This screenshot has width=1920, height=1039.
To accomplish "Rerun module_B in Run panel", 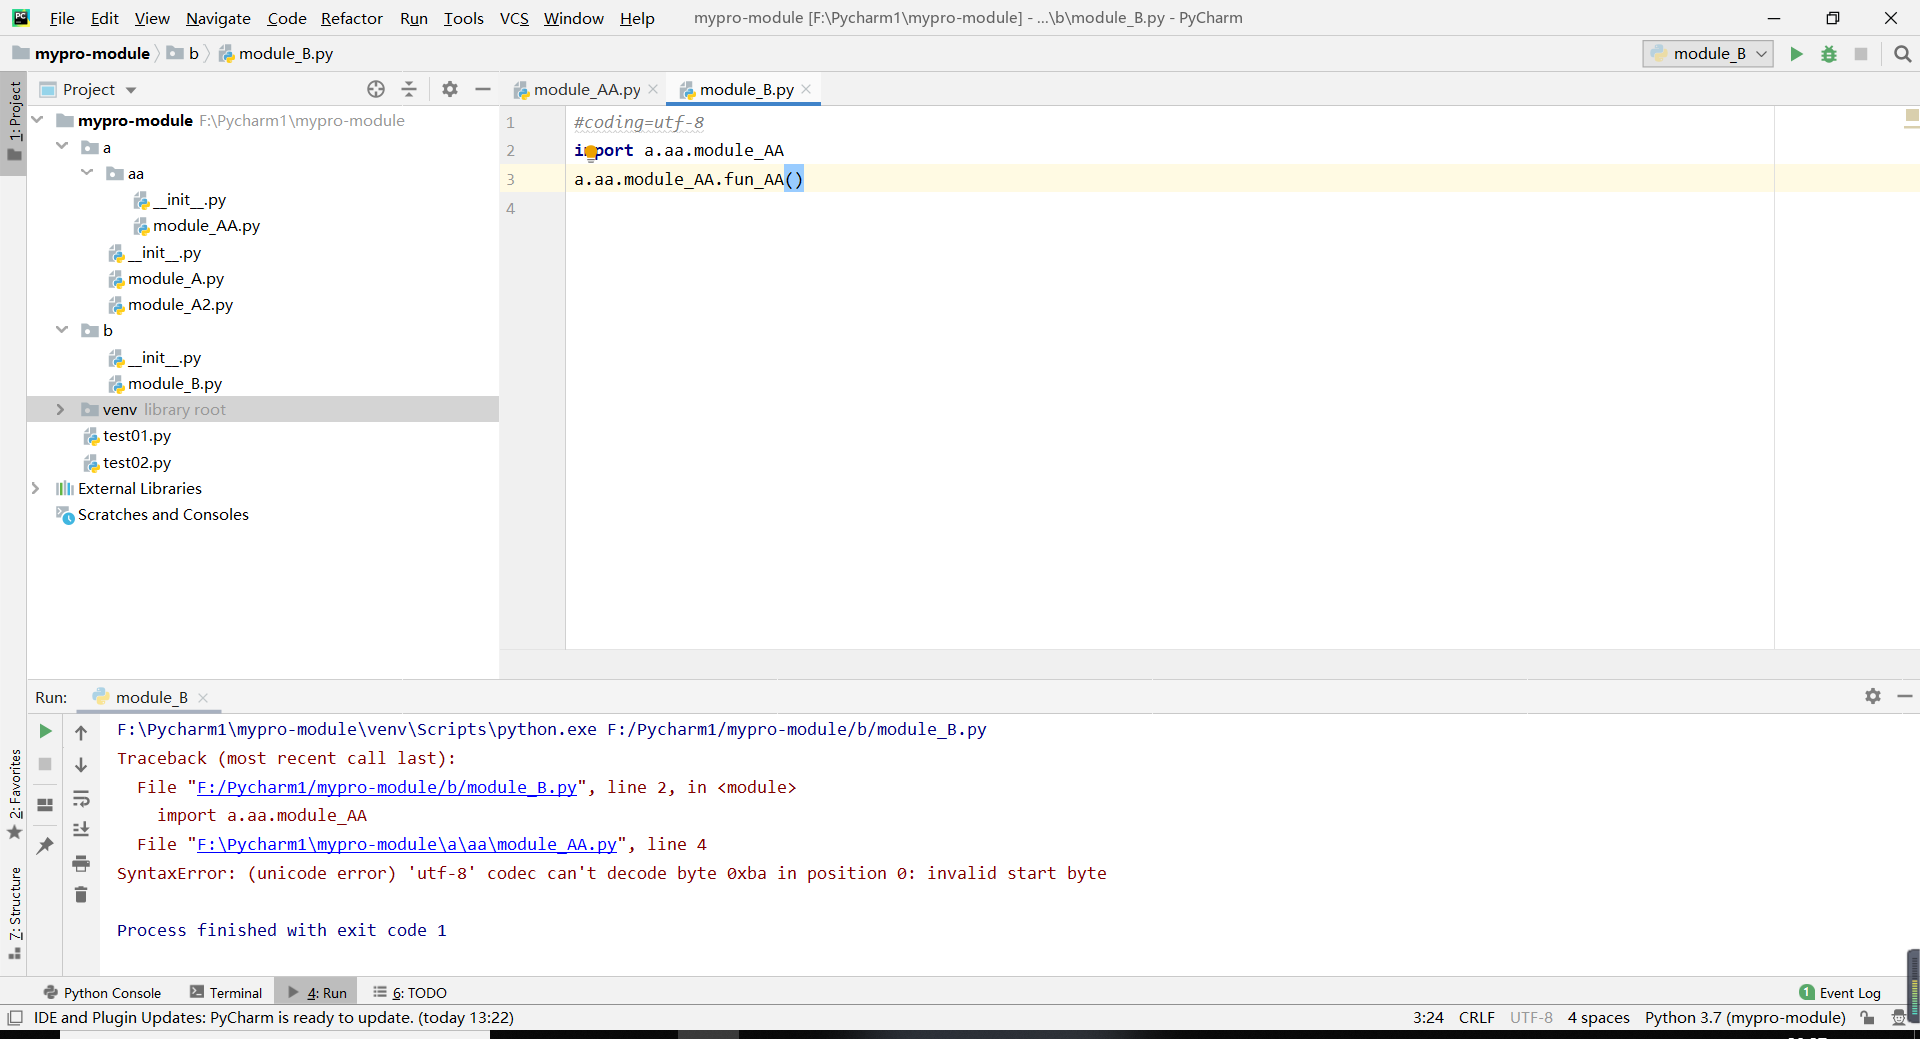I will (x=45, y=731).
